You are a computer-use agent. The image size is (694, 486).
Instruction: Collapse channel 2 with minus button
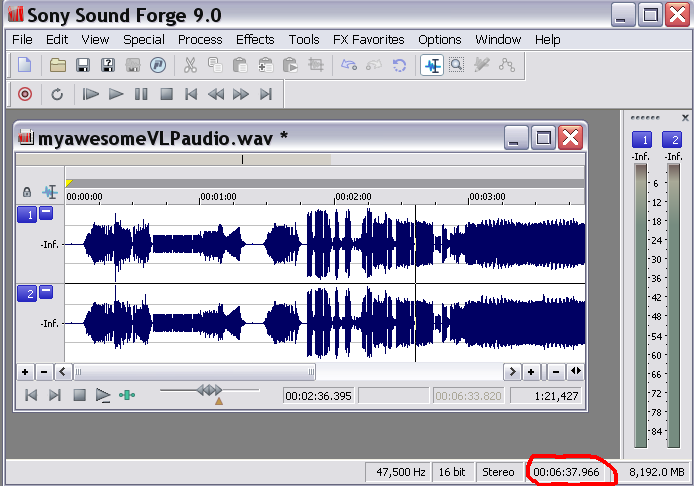[46, 292]
